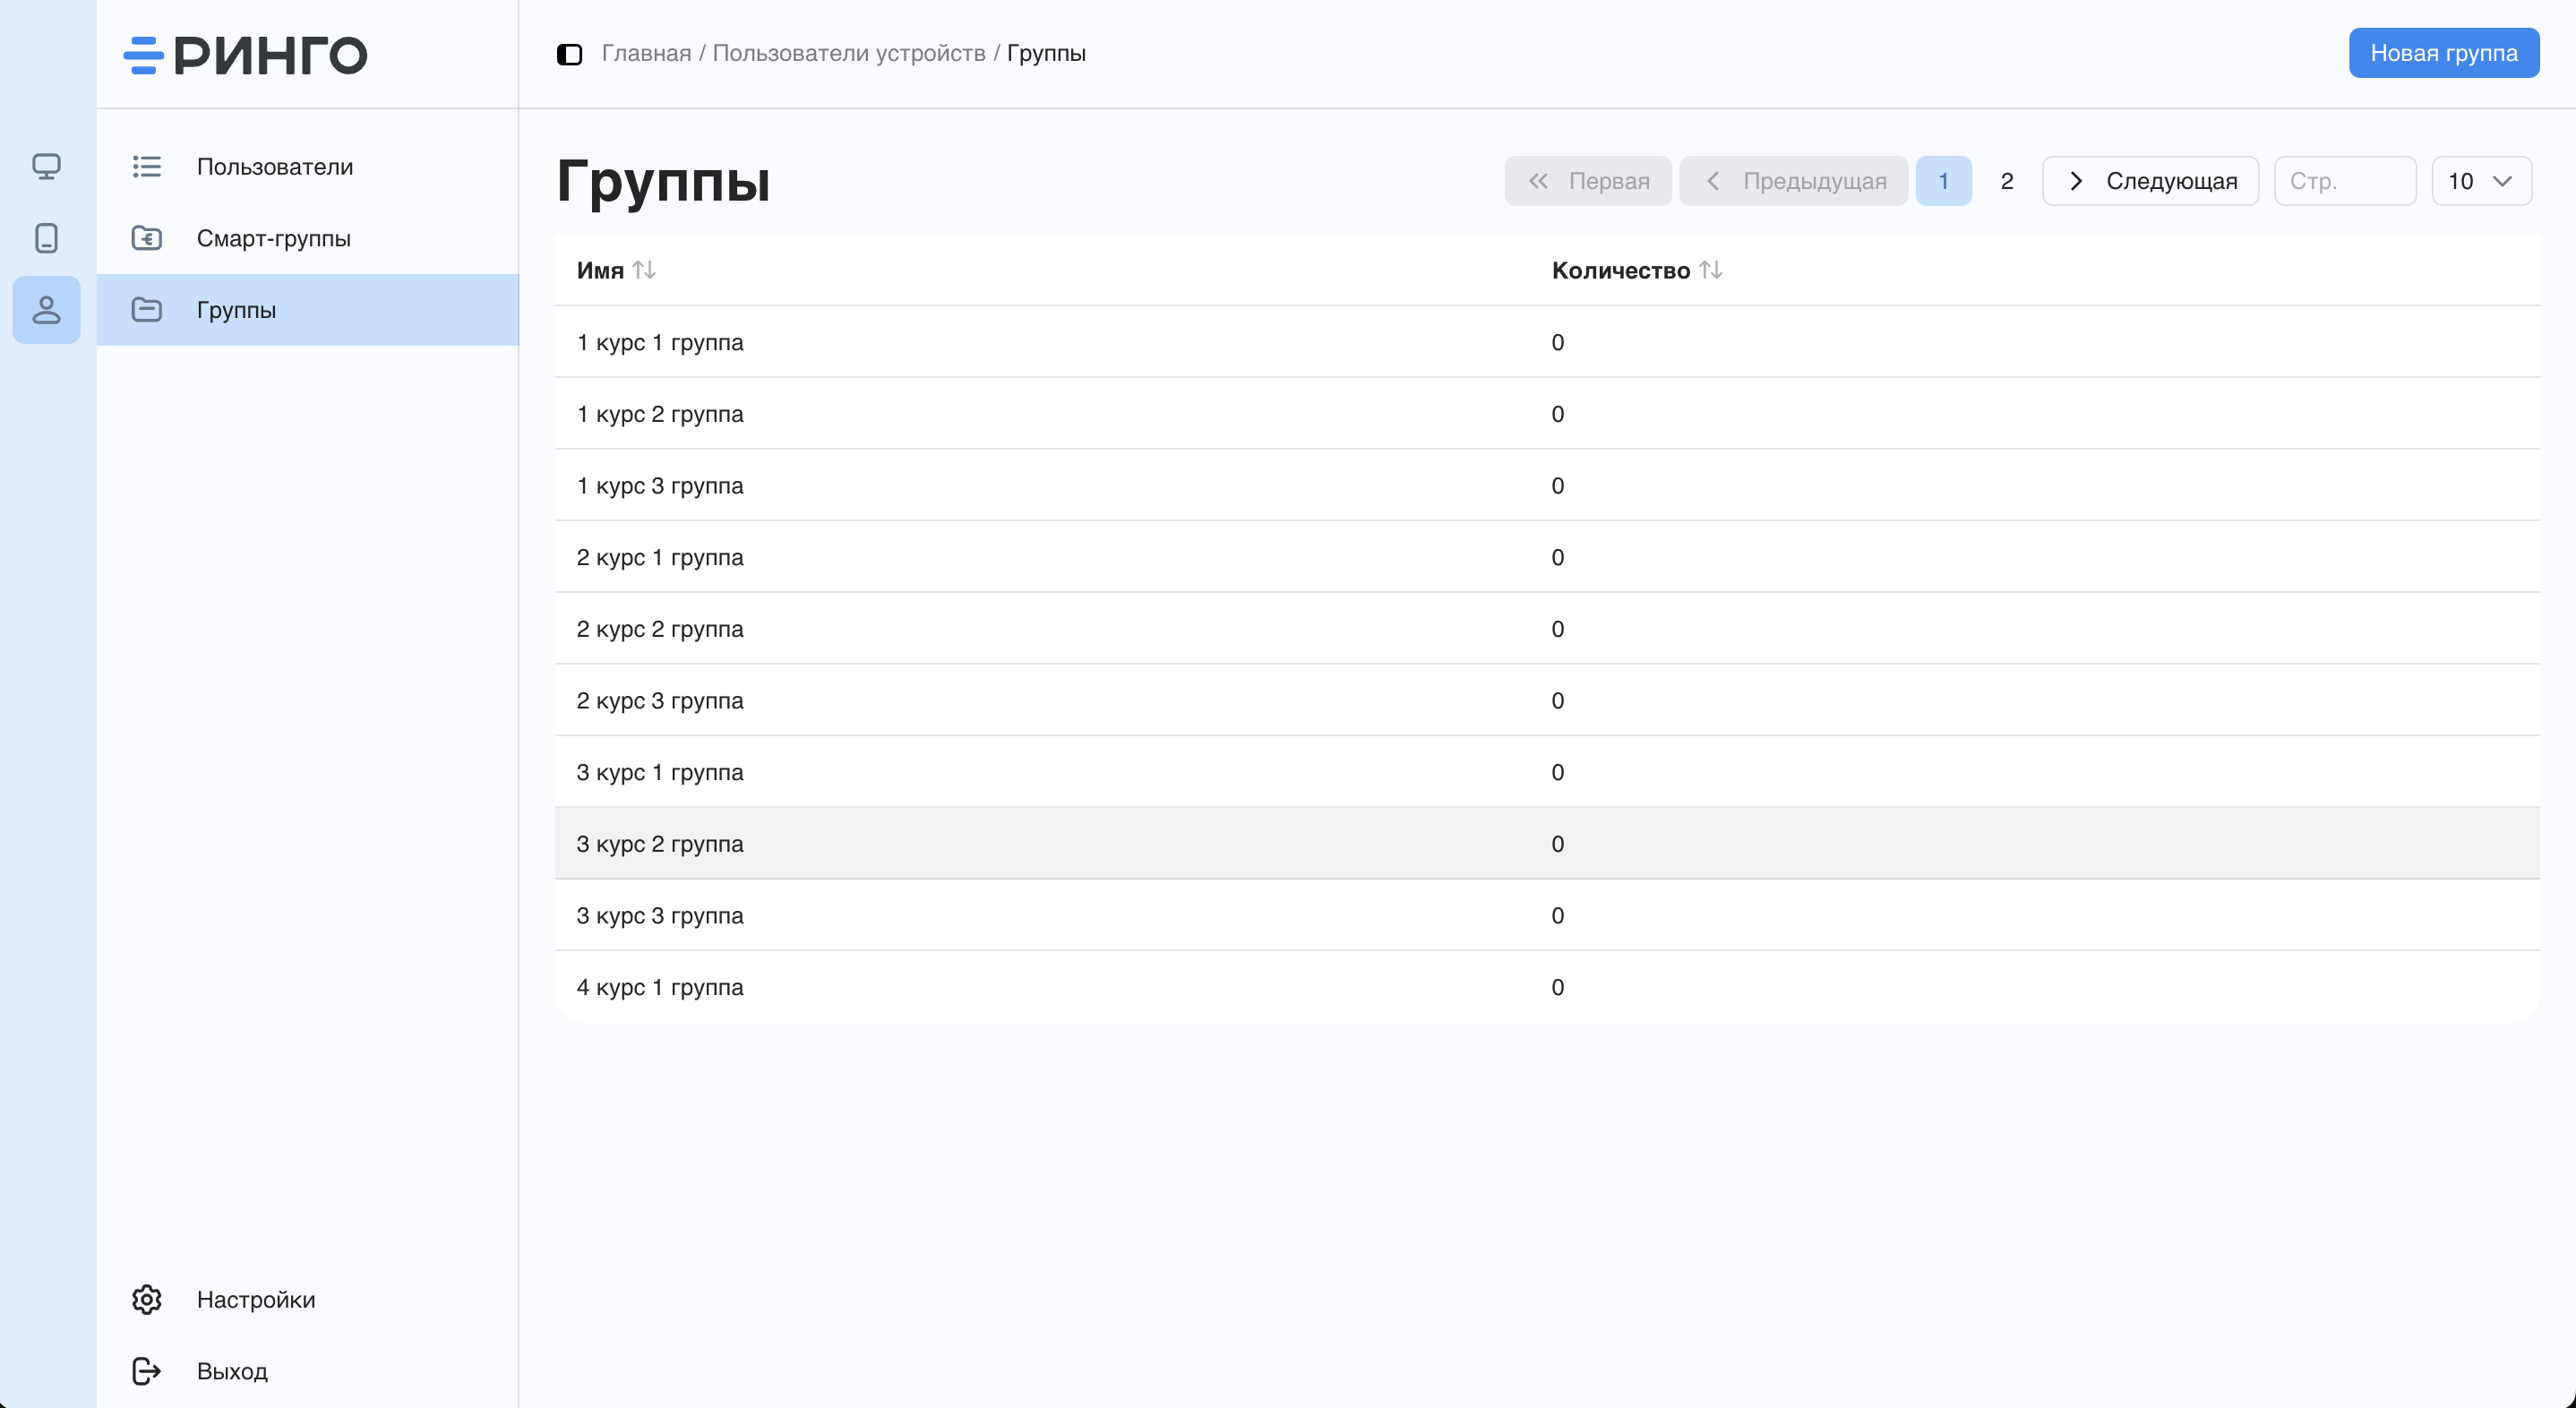Click the Ринго logo

click(246, 55)
